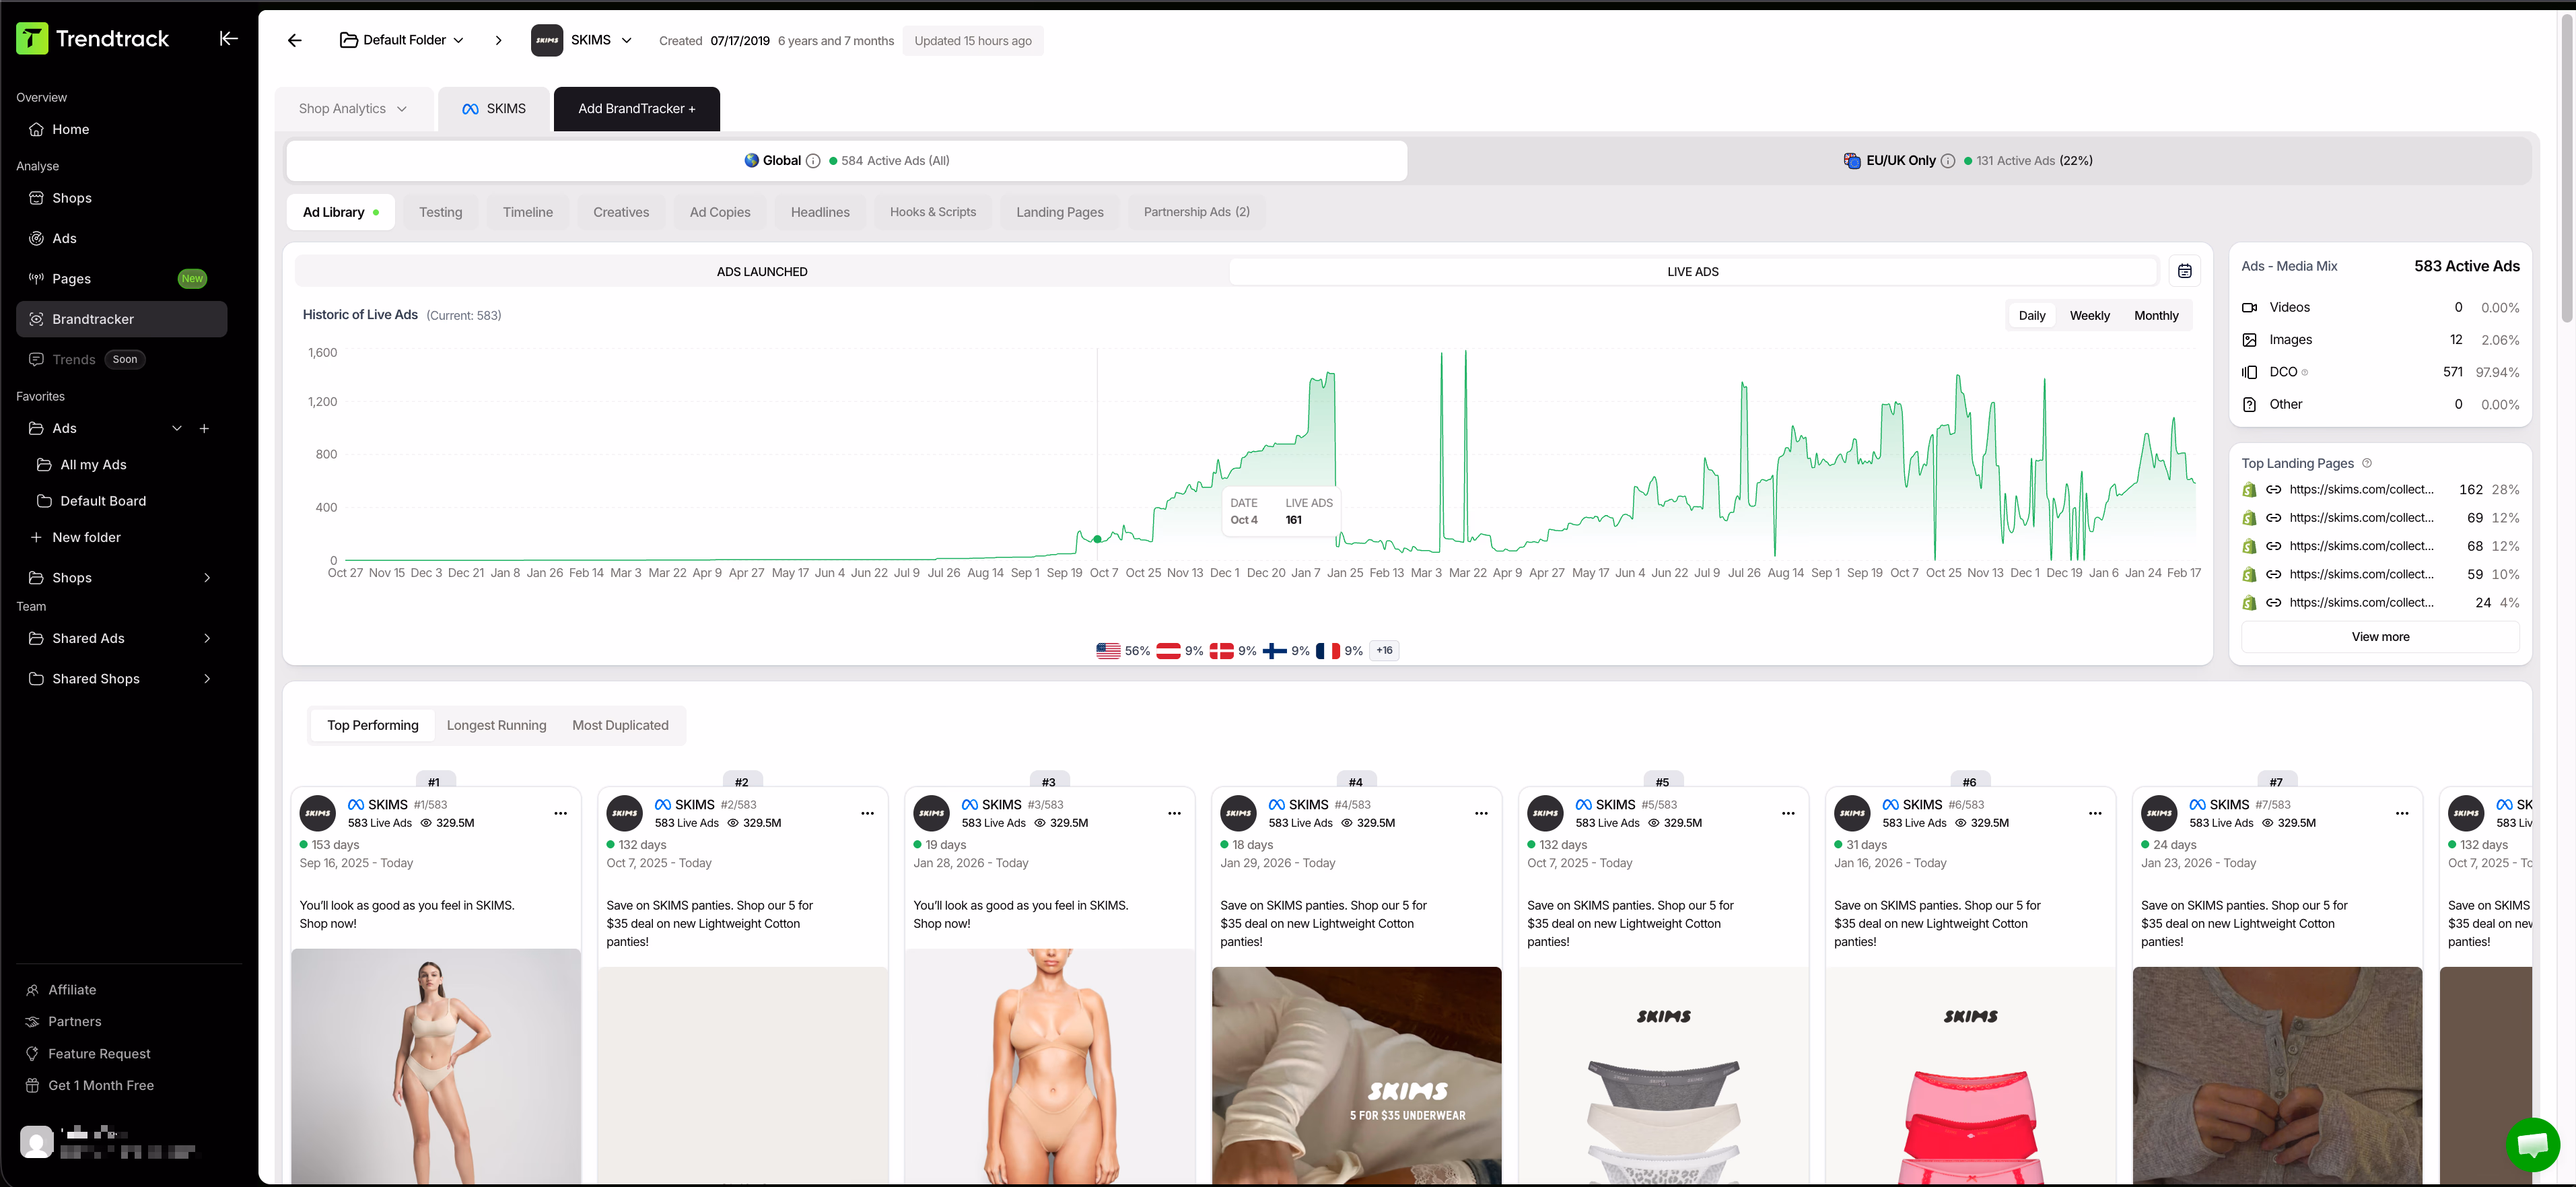
Task: Switch Live Ads chart to Weekly view
Action: pyautogui.click(x=2089, y=315)
